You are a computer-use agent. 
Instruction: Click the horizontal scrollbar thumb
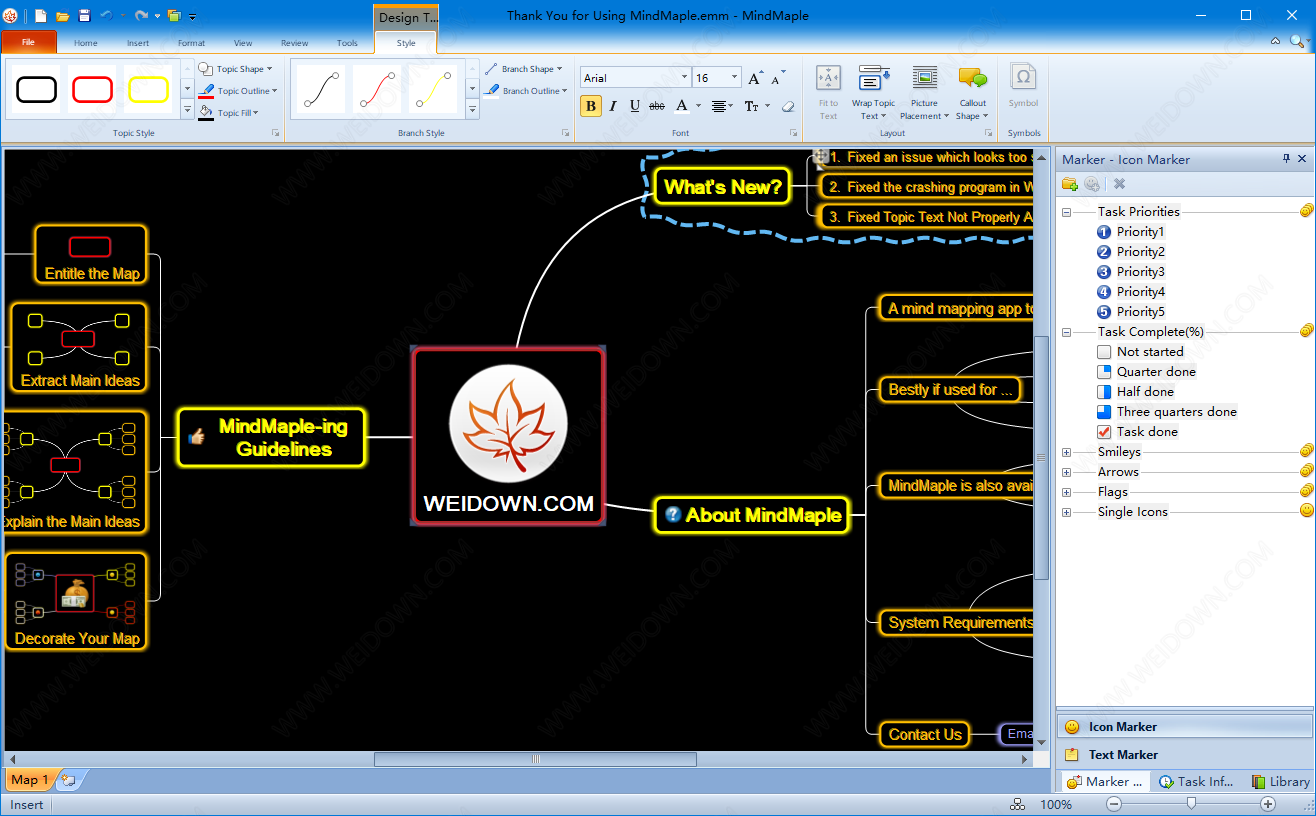click(536, 759)
